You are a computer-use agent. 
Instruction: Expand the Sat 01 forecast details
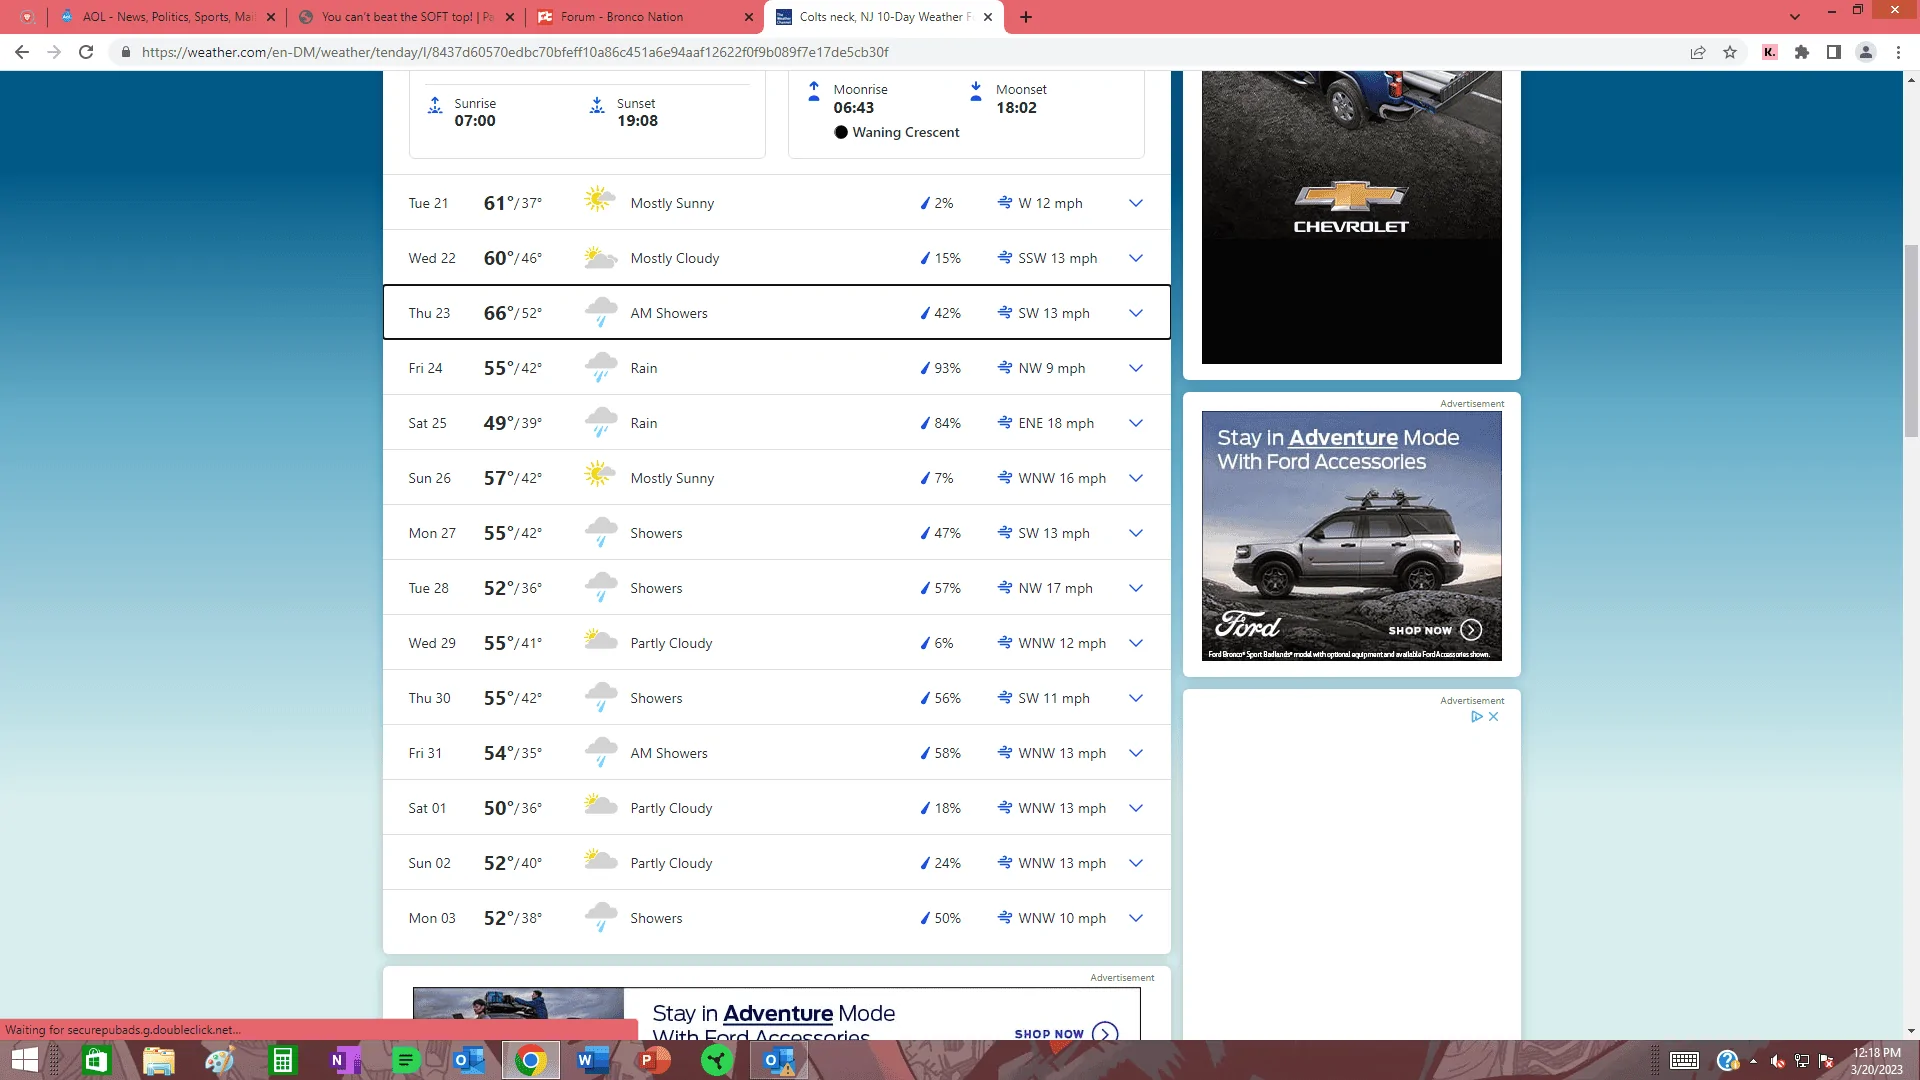1136,808
